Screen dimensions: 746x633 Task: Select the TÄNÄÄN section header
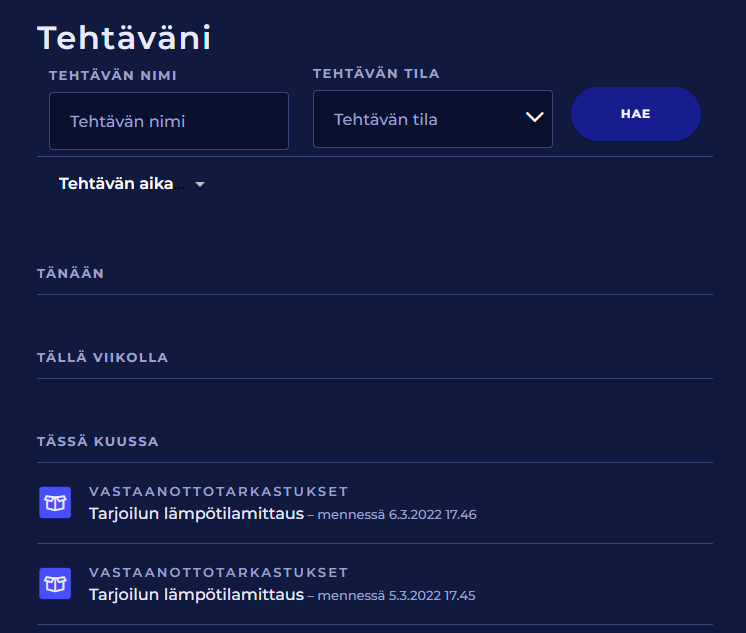point(70,273)
